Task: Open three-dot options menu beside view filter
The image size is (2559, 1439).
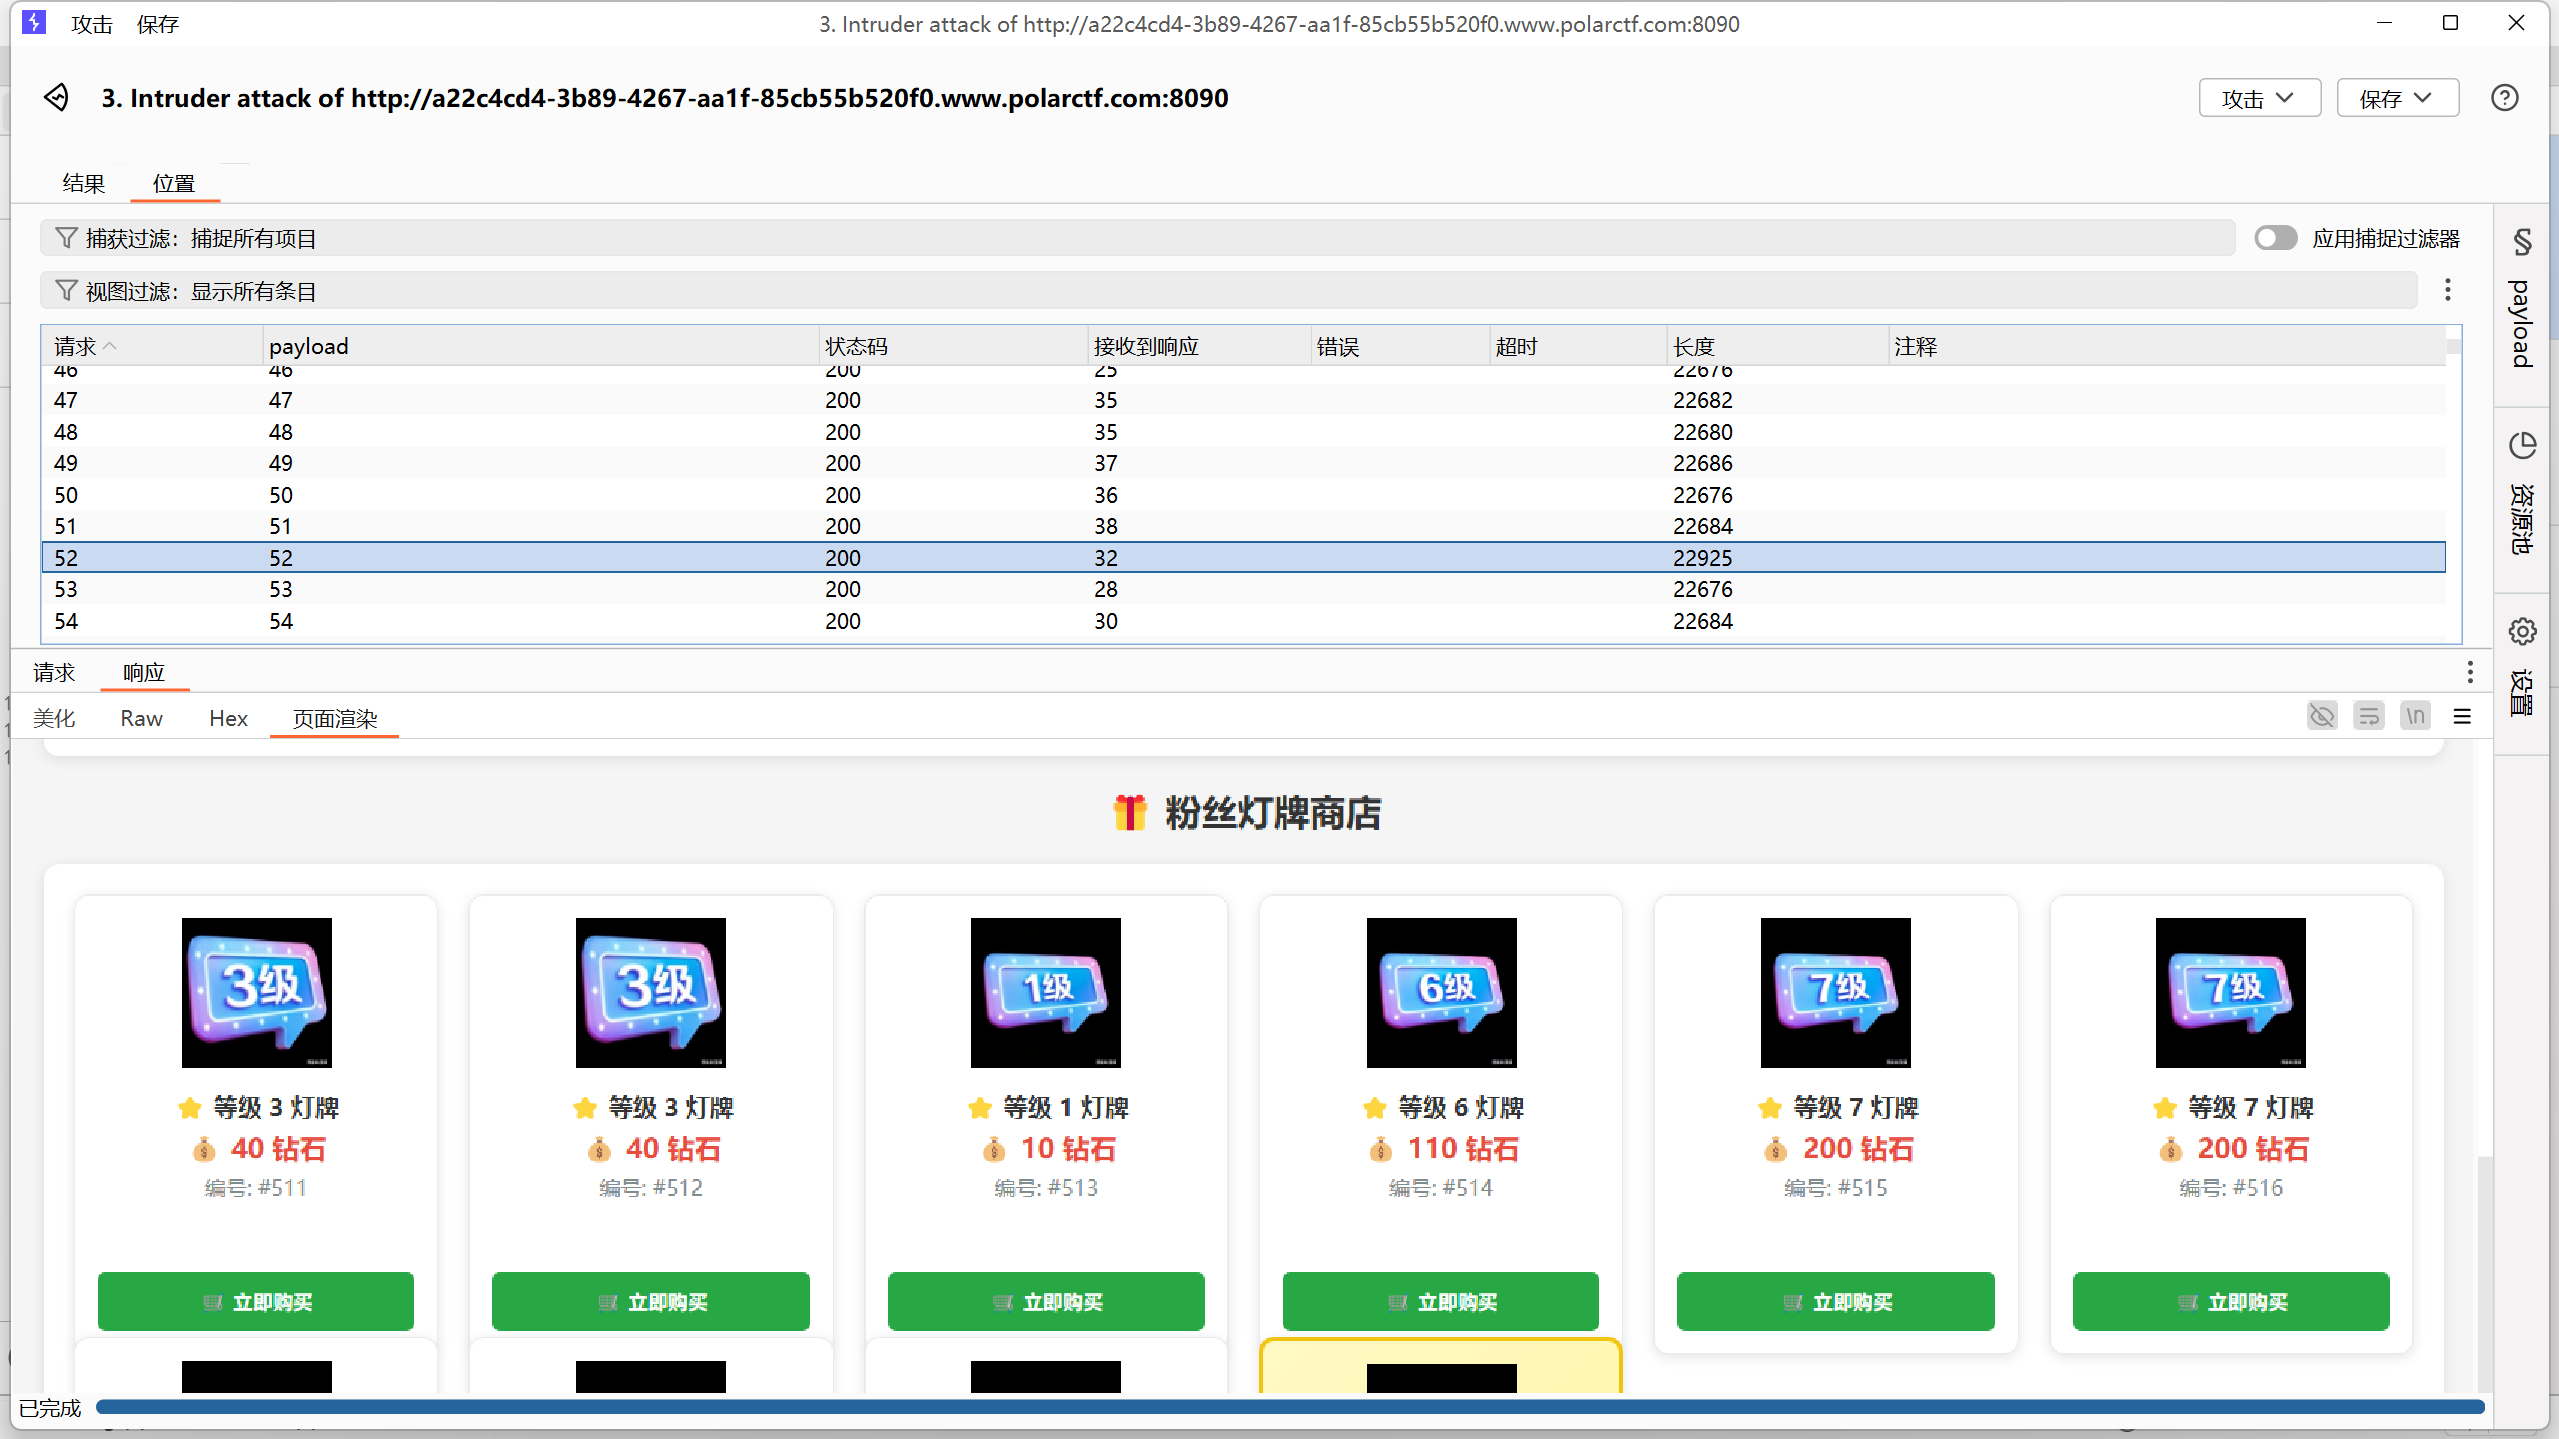Action: 2447,290
